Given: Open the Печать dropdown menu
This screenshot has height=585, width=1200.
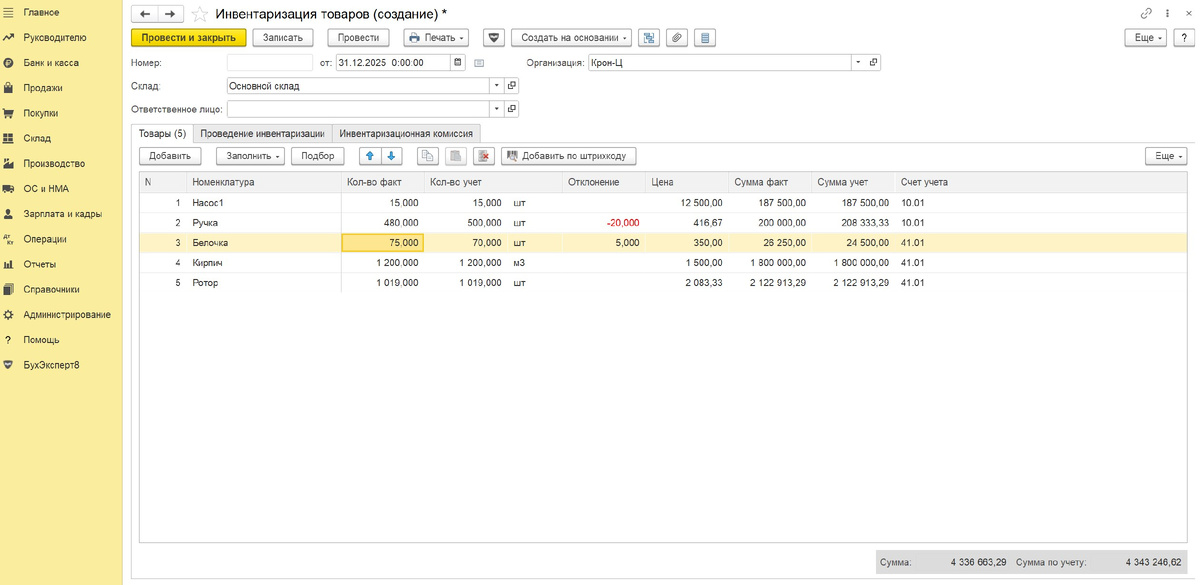Looking at the screenshot, I should 438,37.
